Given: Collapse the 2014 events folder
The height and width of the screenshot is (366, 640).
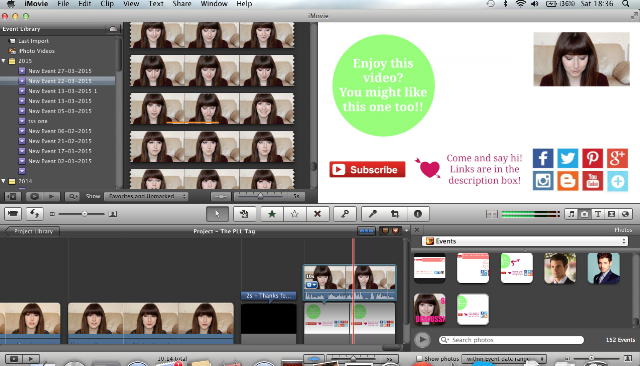Looking at the screenshot, I should (4, 181).
